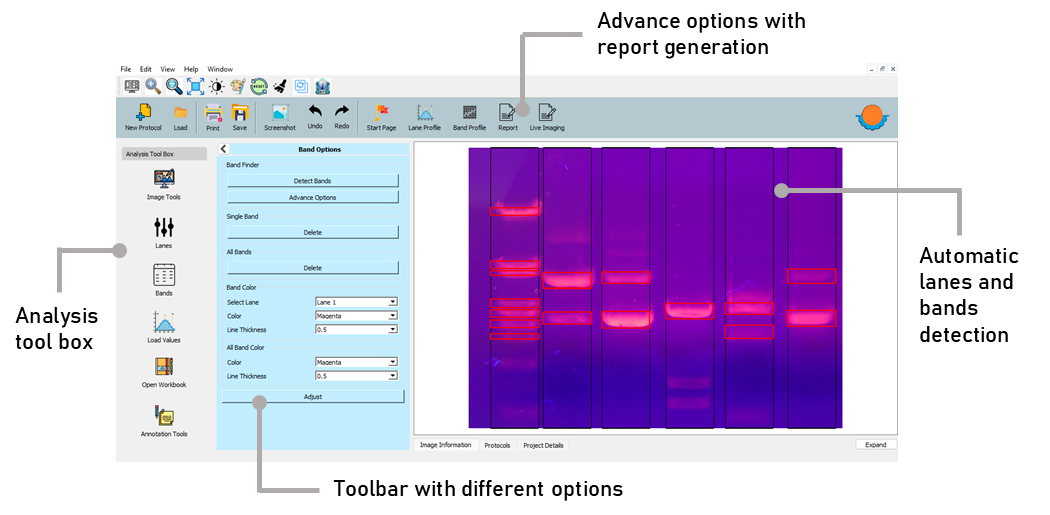
Task: Open Annotation Tools from the sidebar
Action: [164, 416]
